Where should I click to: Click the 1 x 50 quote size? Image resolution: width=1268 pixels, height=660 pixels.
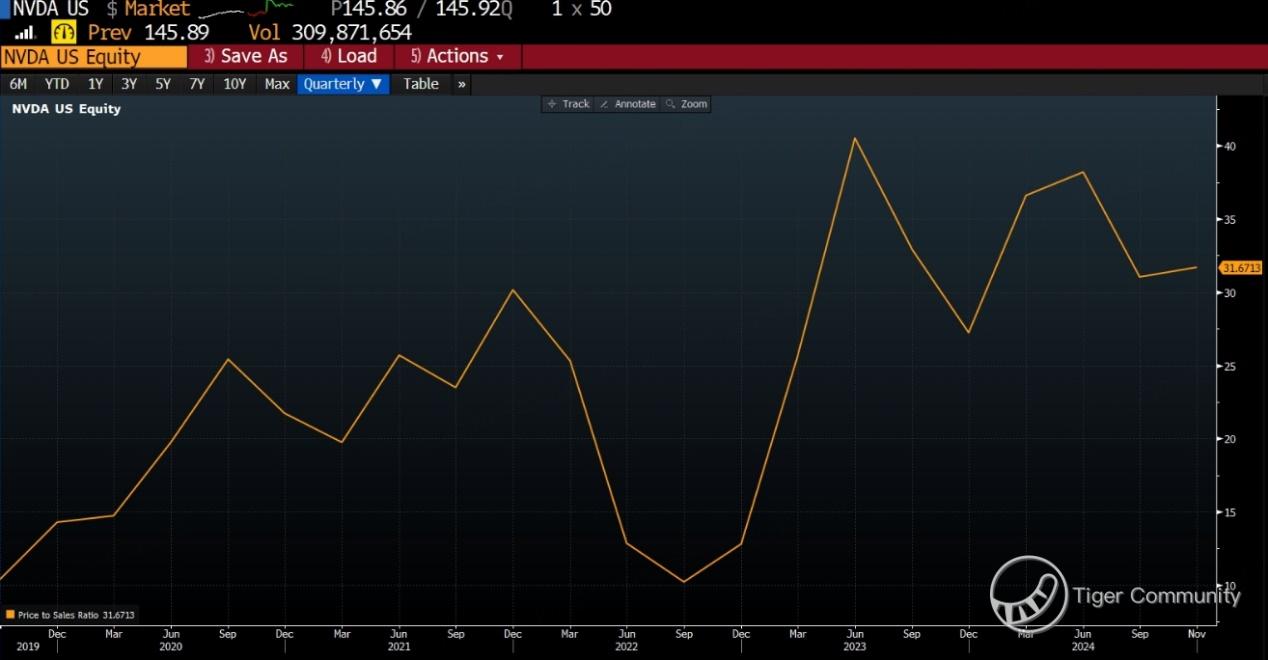(x=581, y=9)
